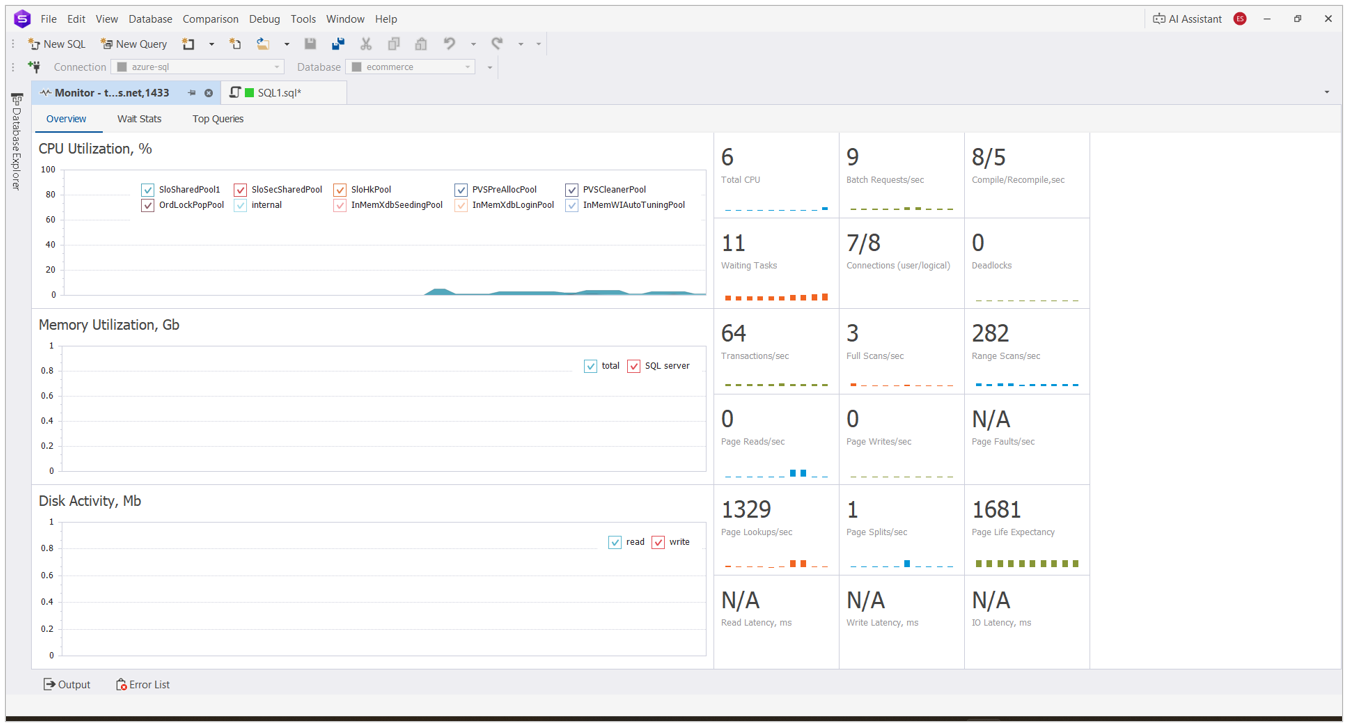Expand the Open File dropdown arrow

pos(286,44)
